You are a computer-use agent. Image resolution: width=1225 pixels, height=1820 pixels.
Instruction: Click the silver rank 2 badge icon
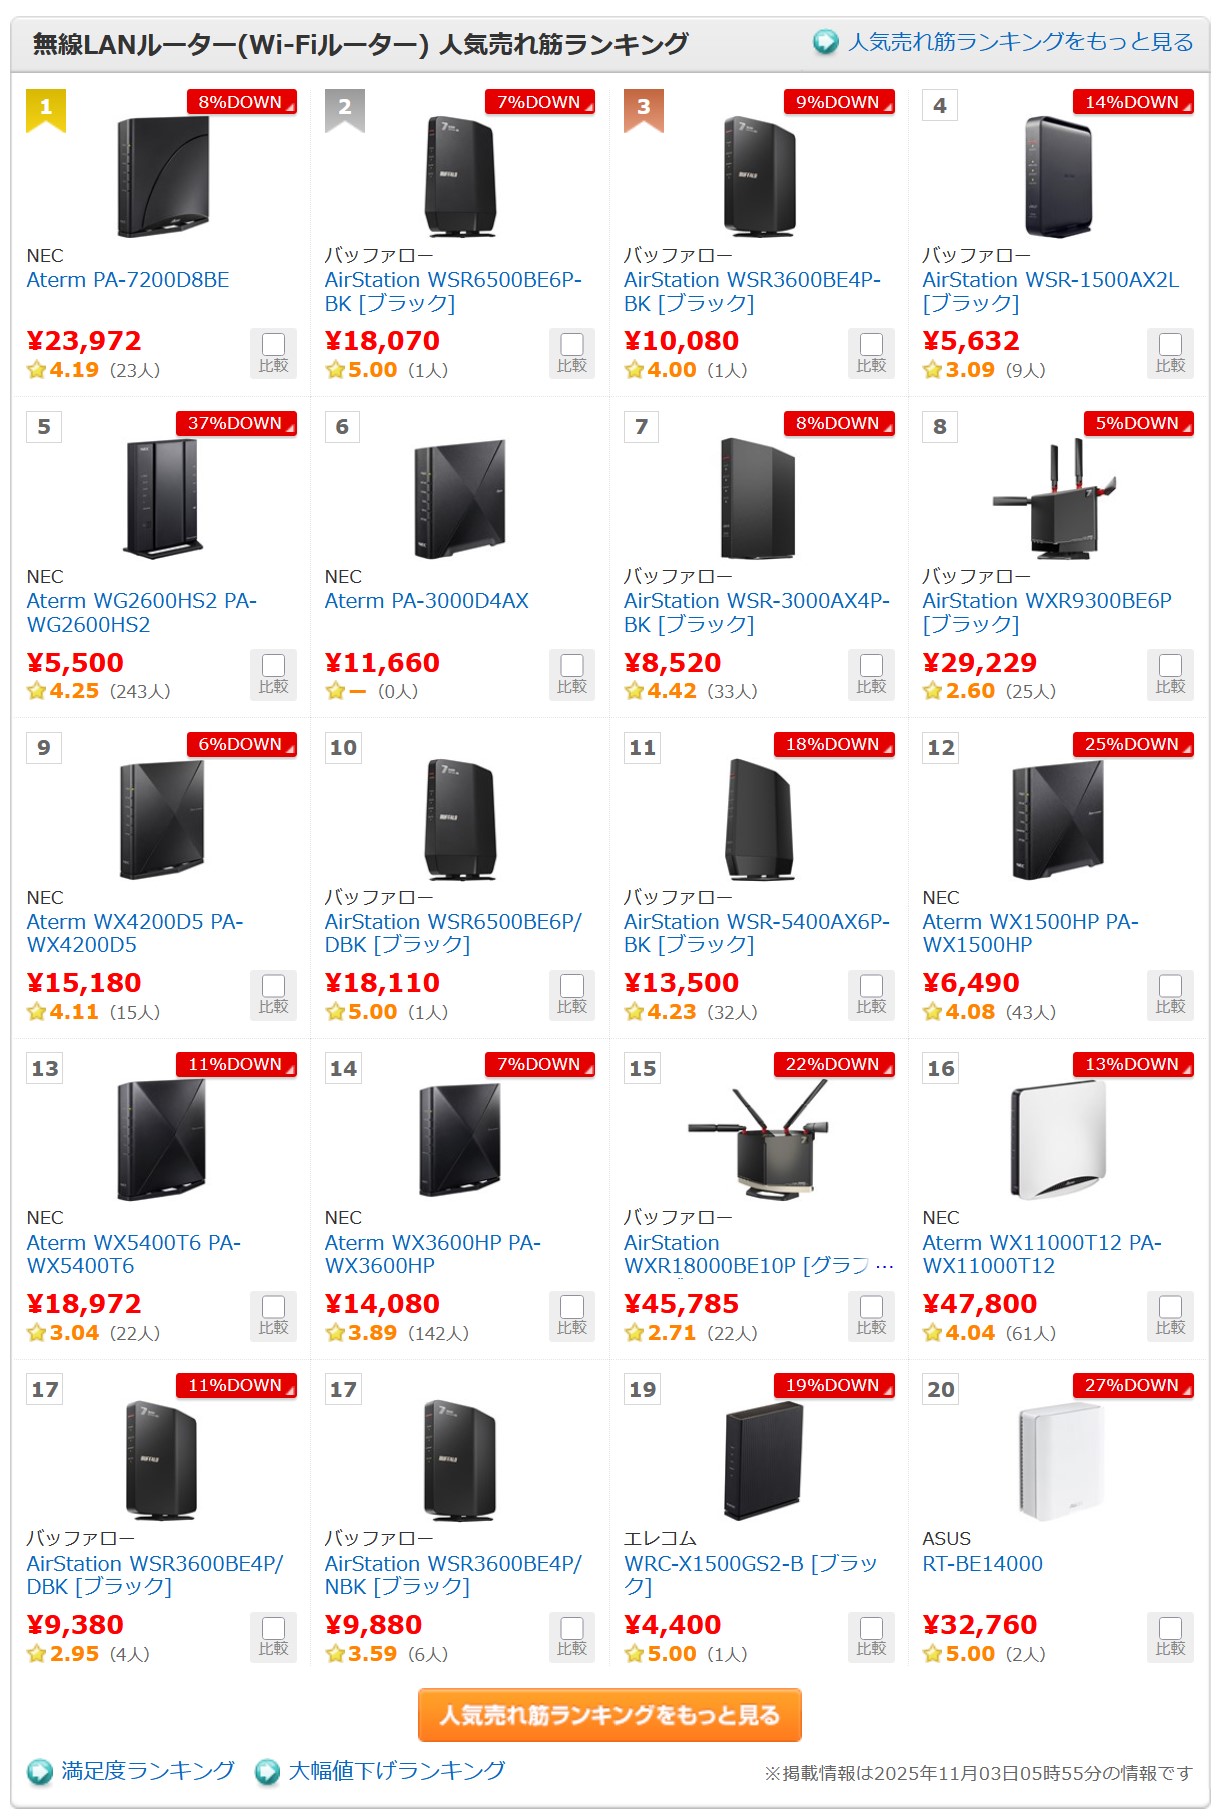point(344,108)
